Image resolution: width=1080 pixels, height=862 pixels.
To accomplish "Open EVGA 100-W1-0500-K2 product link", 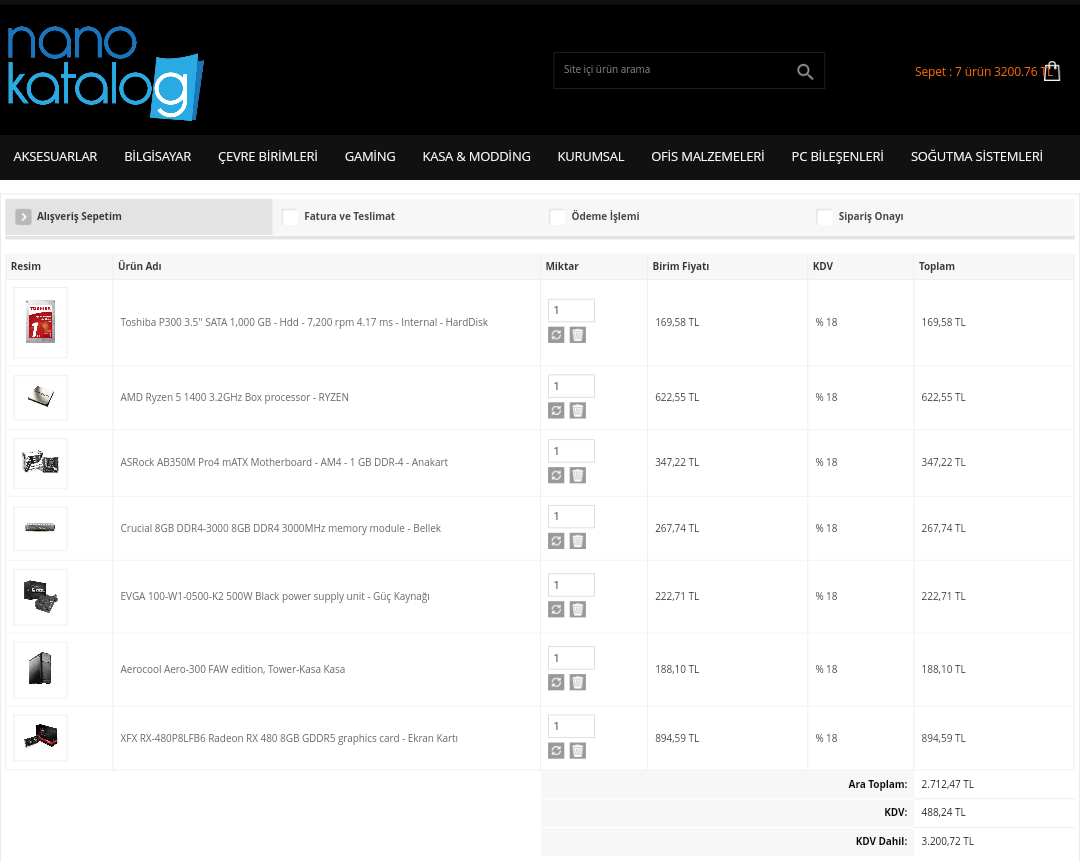I will click(x=275, y=597).
